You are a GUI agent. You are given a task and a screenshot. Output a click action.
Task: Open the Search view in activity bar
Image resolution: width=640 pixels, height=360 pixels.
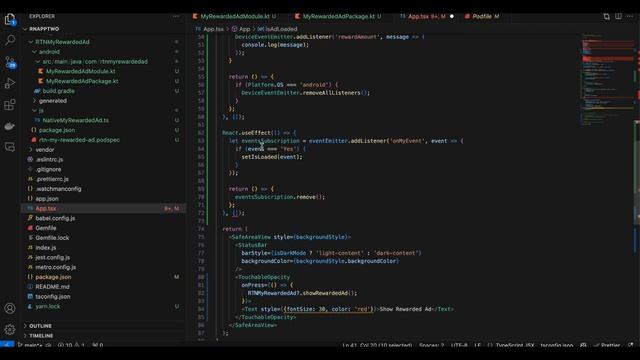[x=10, y=40]
